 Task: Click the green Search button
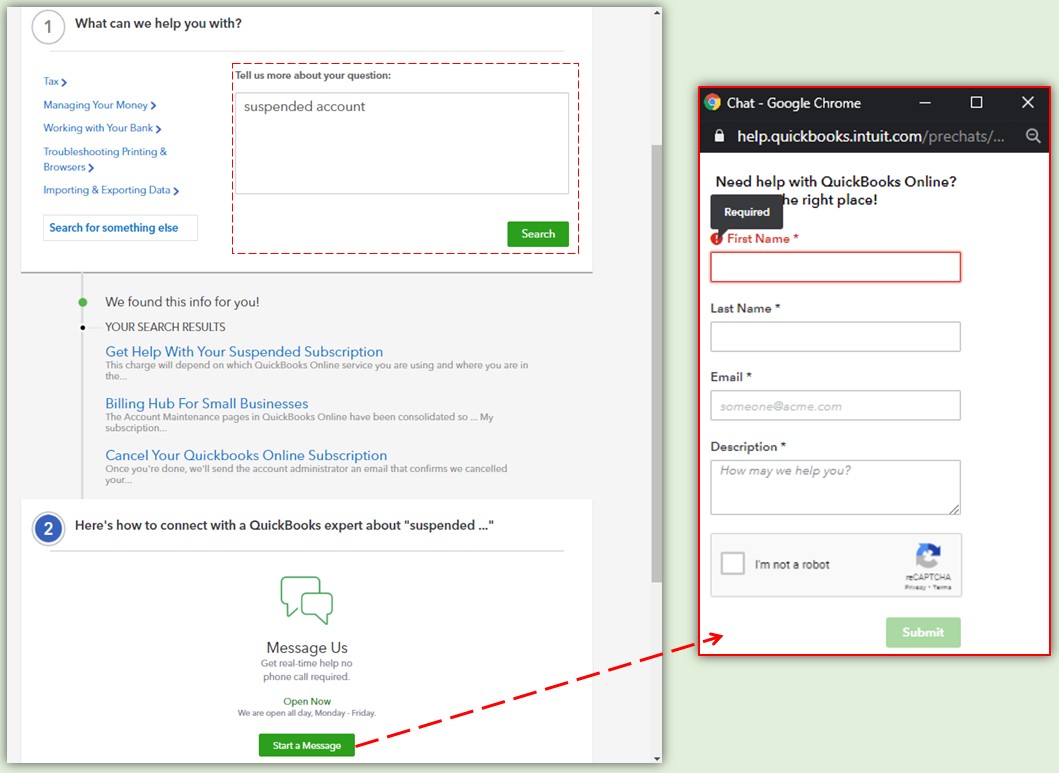pyautogui.click(x=538, y=234)
